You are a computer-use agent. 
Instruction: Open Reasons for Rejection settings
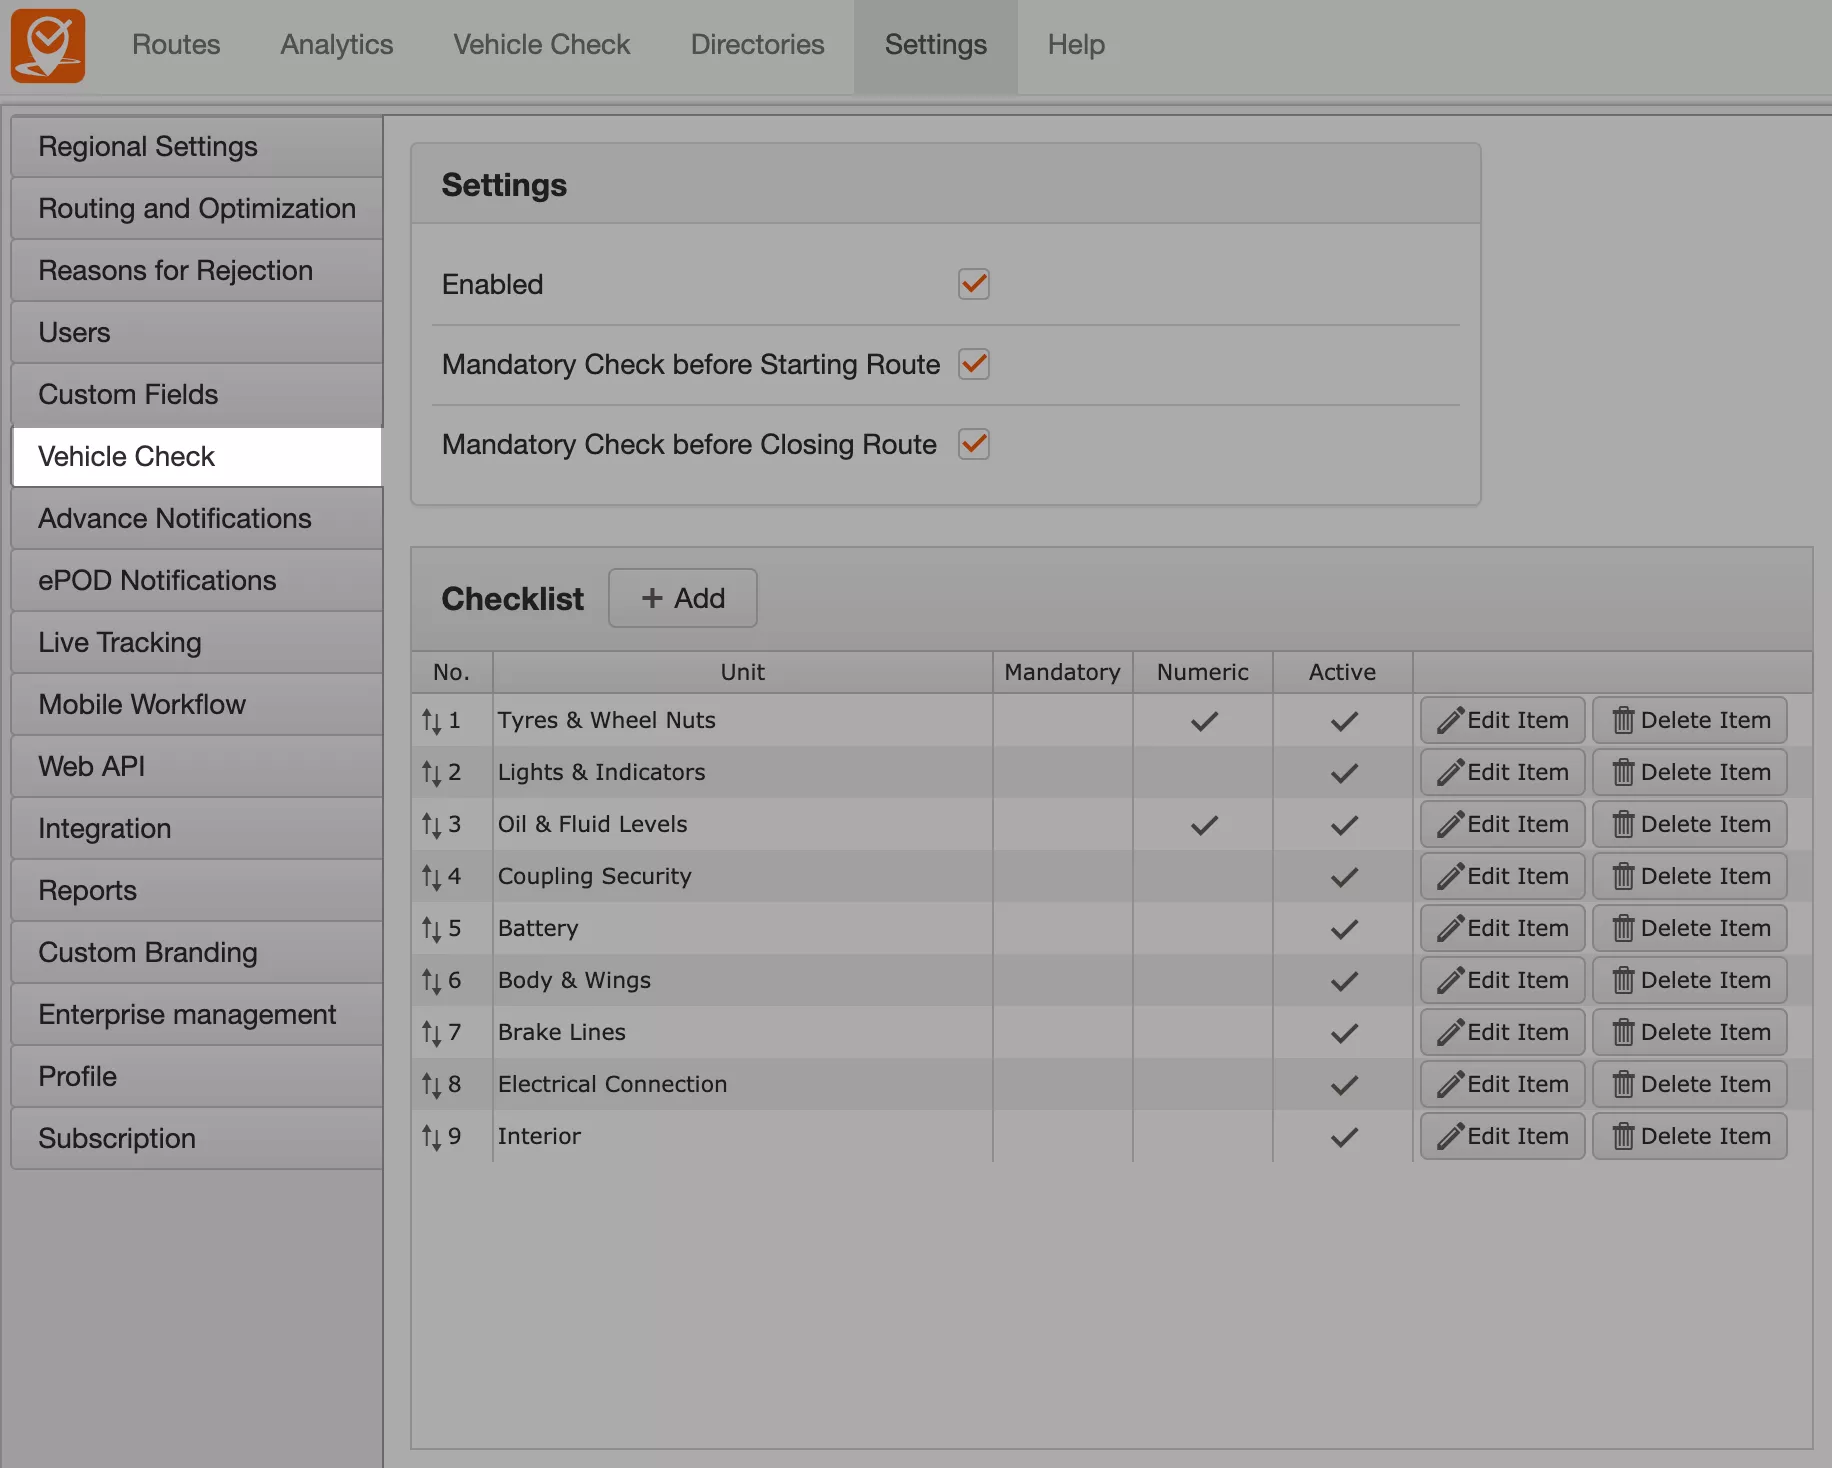click(197, 271)
